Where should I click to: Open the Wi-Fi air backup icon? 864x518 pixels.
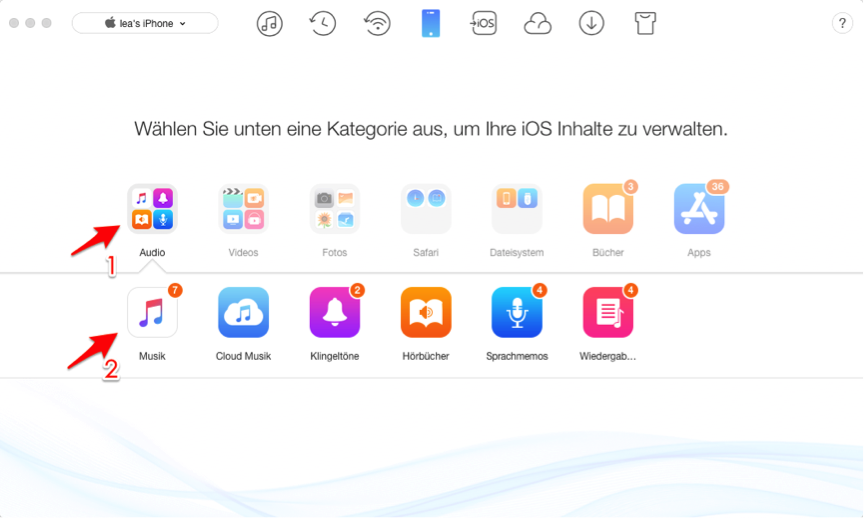point(377,24)
